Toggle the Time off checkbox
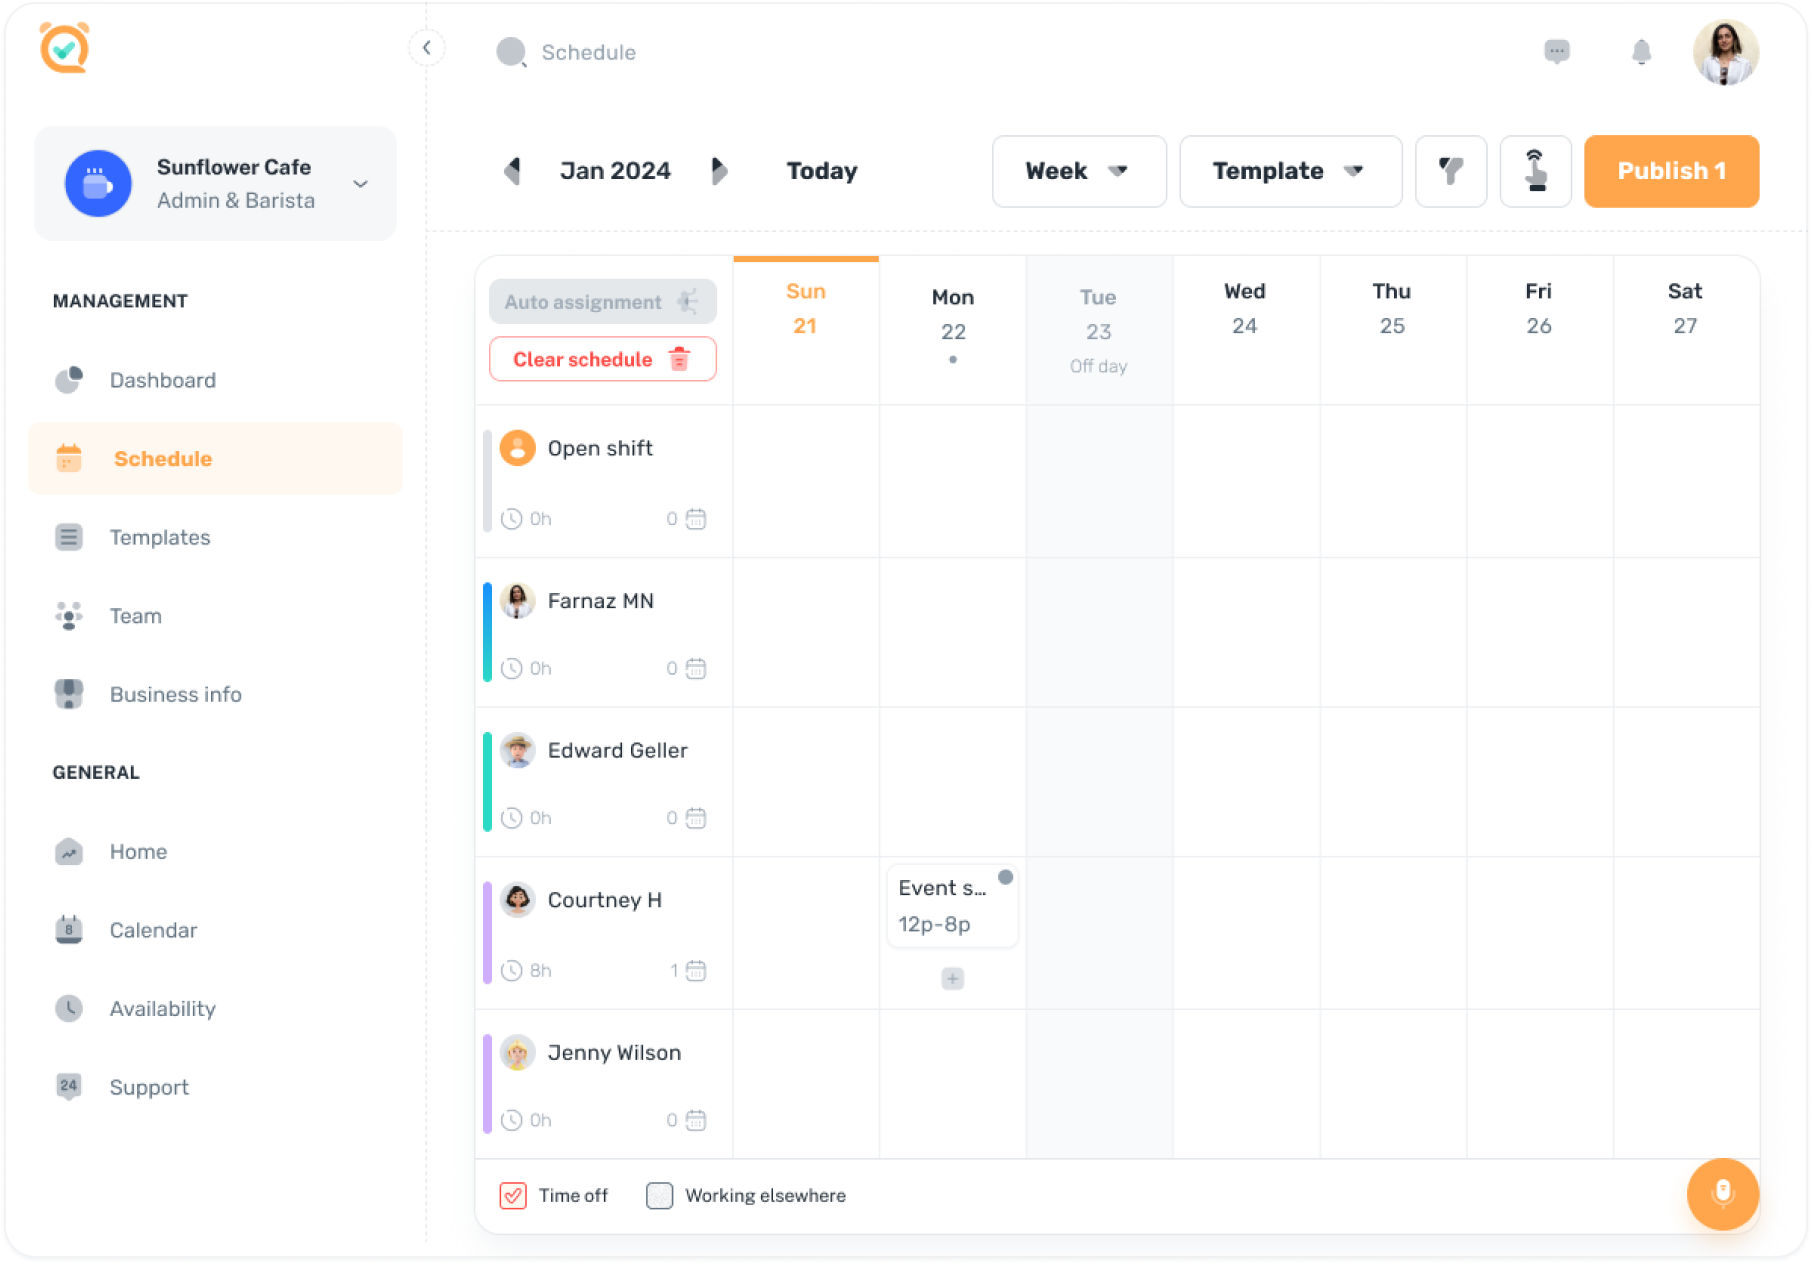Screen dimensions: 1812x1264 point(513,1195)
